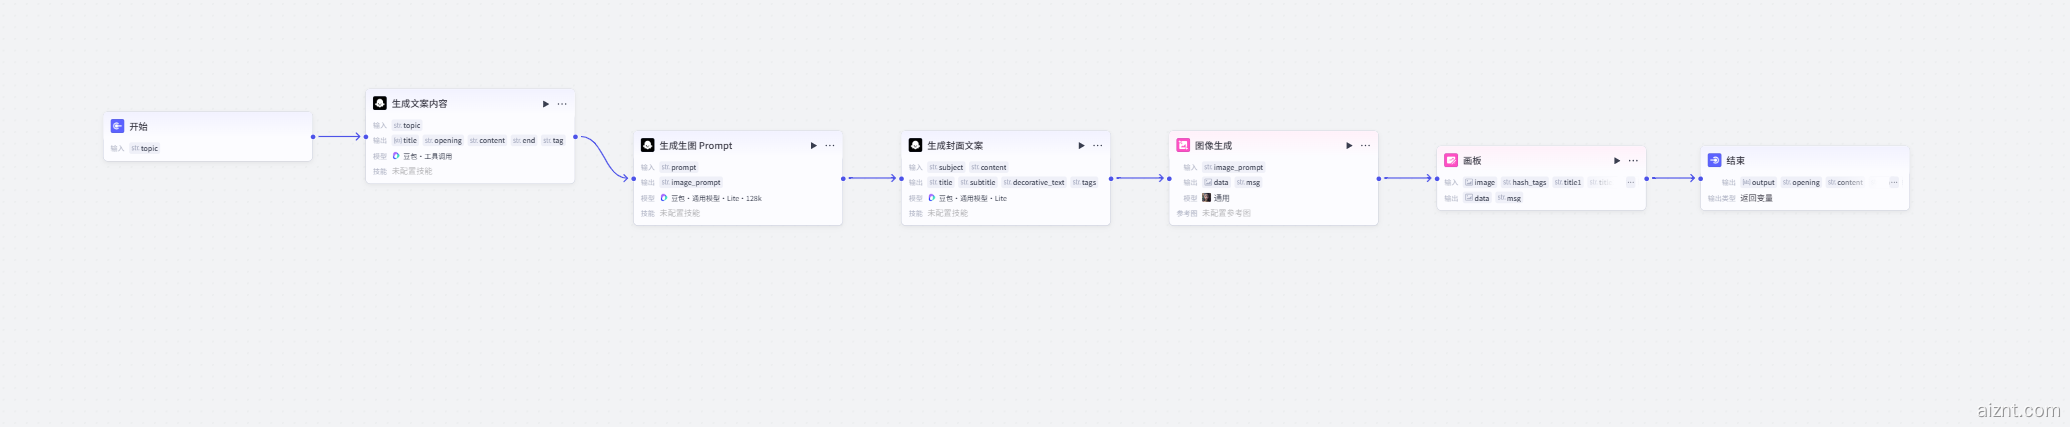The width and height of the screenshot is (2070, 427).
Task: Select the 开始 node title
Action: click(x=138, y=127)
